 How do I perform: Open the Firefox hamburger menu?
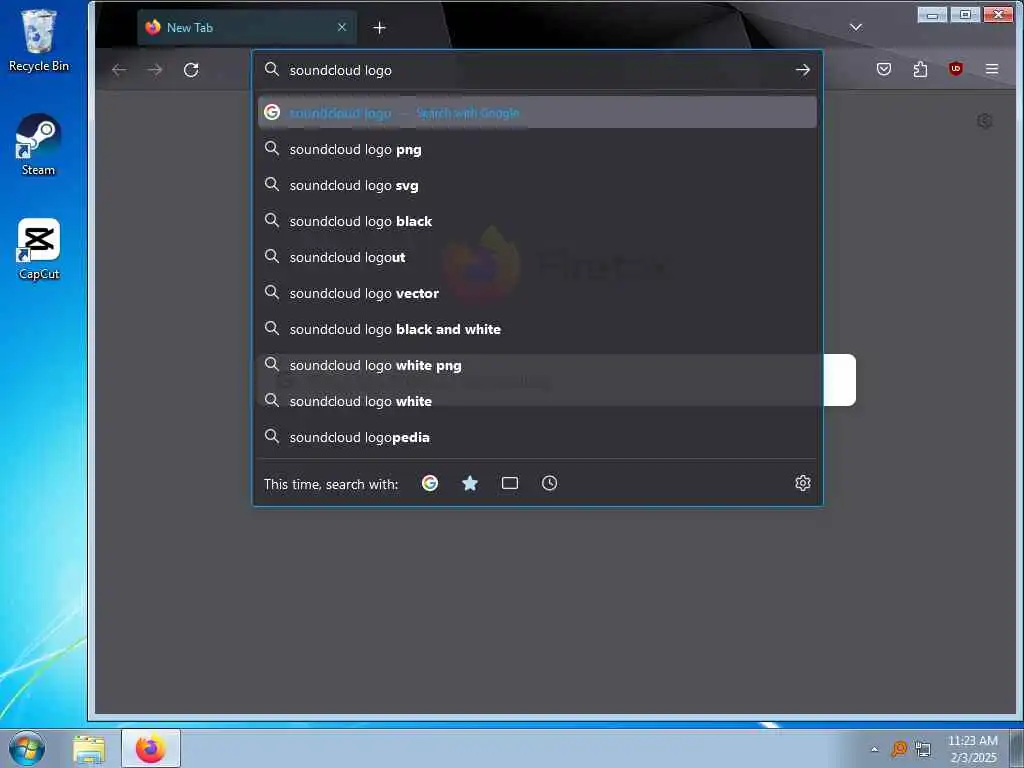991,69
